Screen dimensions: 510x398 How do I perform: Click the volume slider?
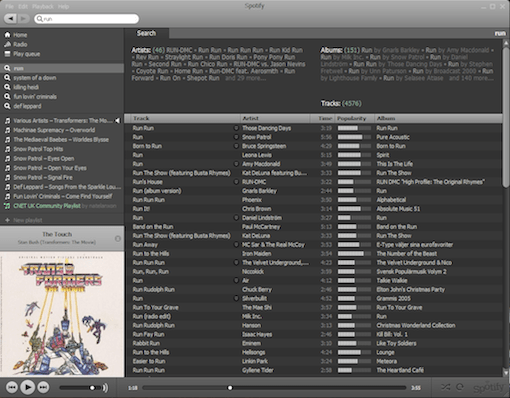(x=80, y=388)
